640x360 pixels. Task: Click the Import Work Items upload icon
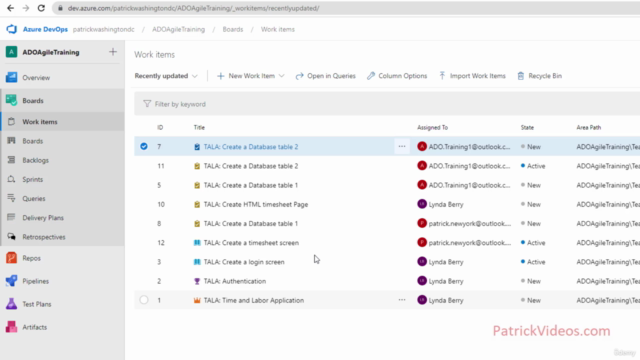[x=442, y=76]
